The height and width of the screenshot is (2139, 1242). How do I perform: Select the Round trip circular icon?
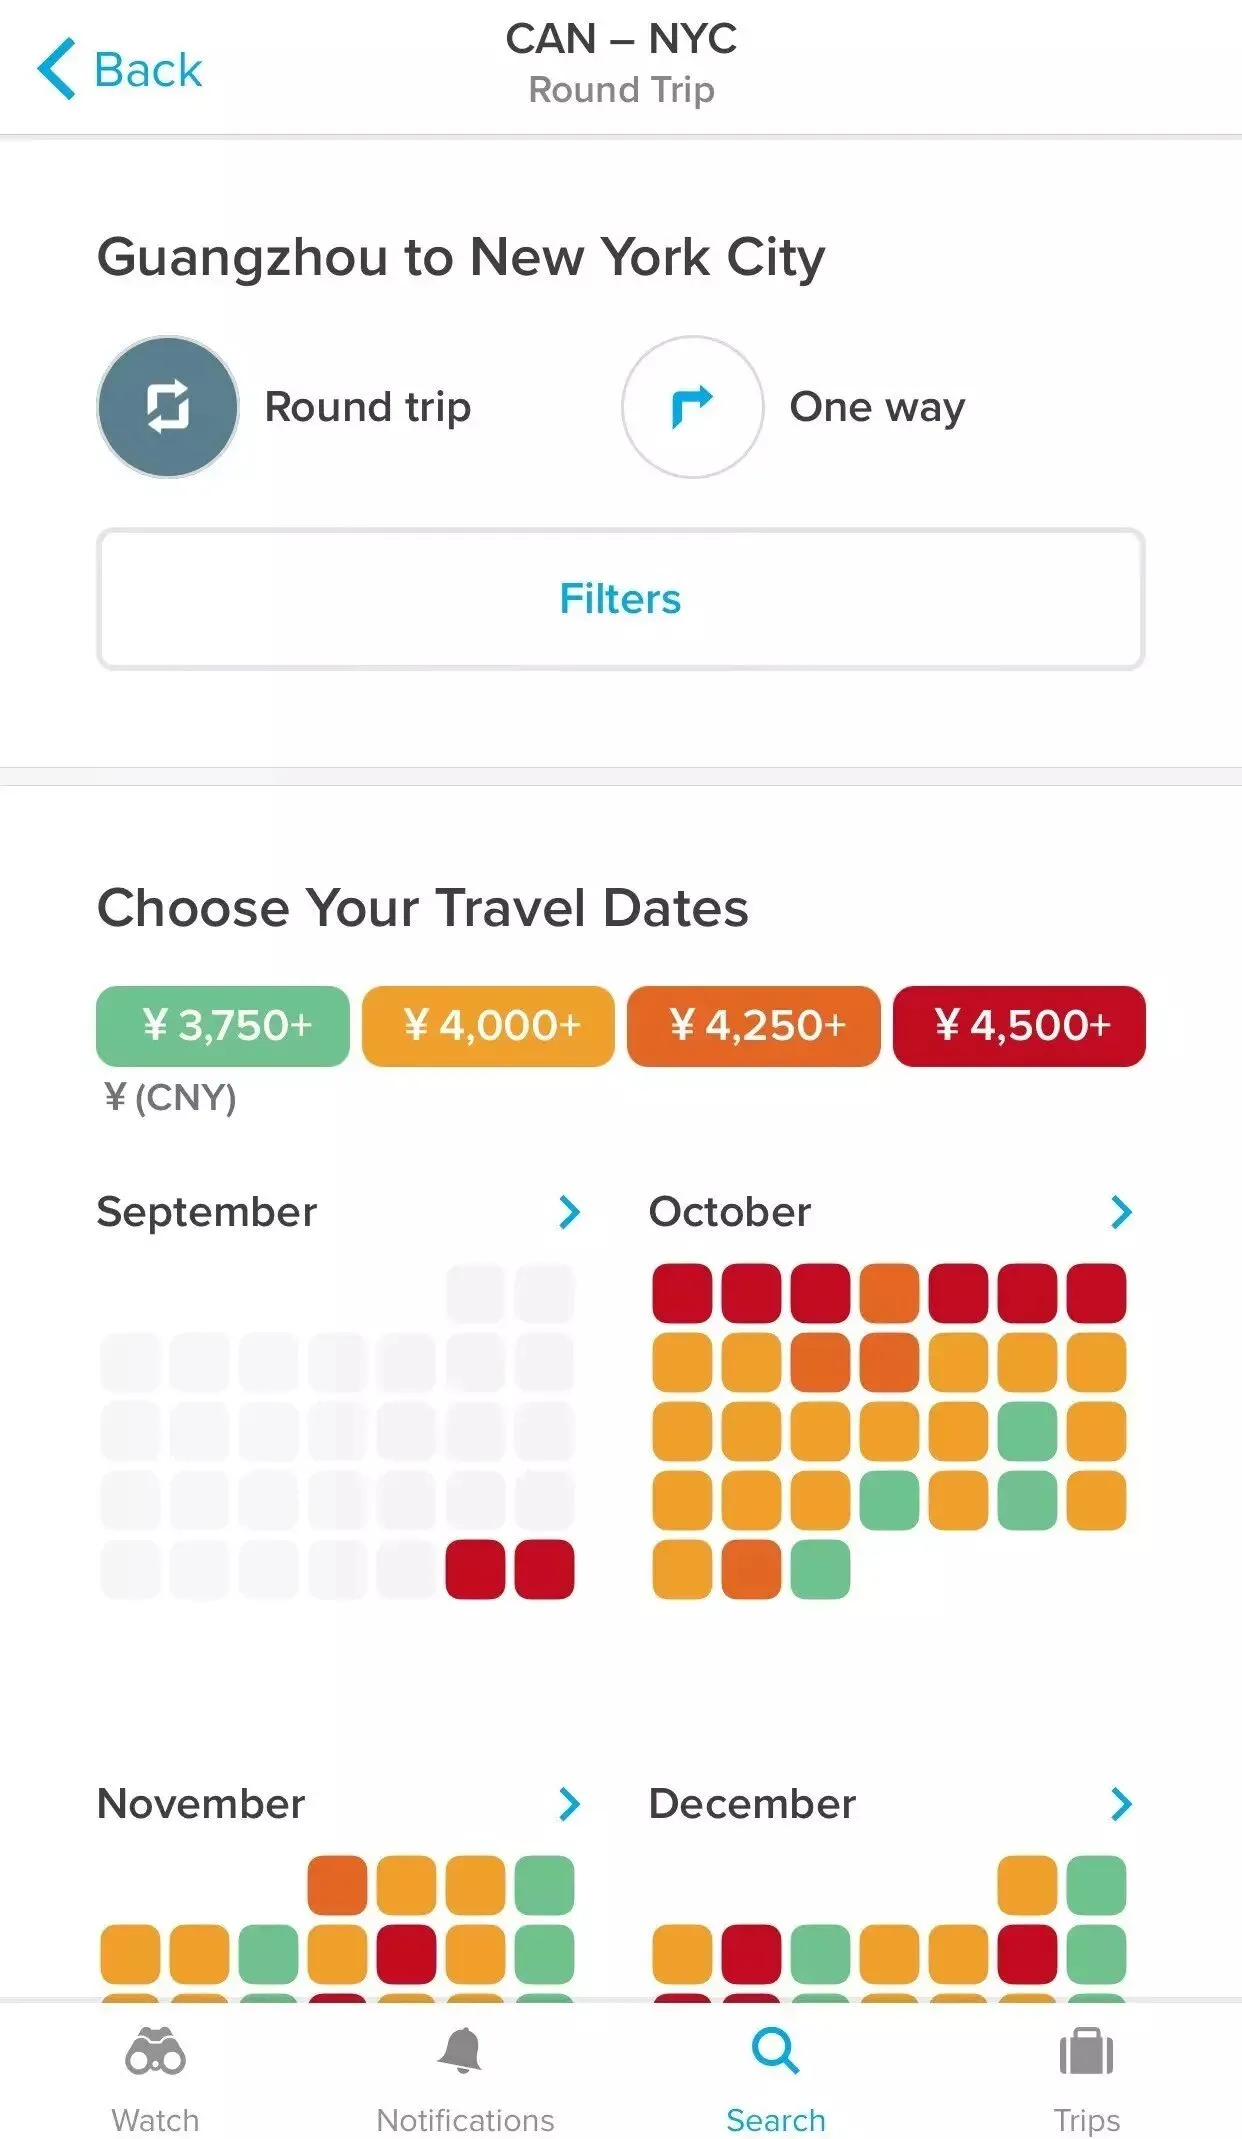click(x=168, y=407)
